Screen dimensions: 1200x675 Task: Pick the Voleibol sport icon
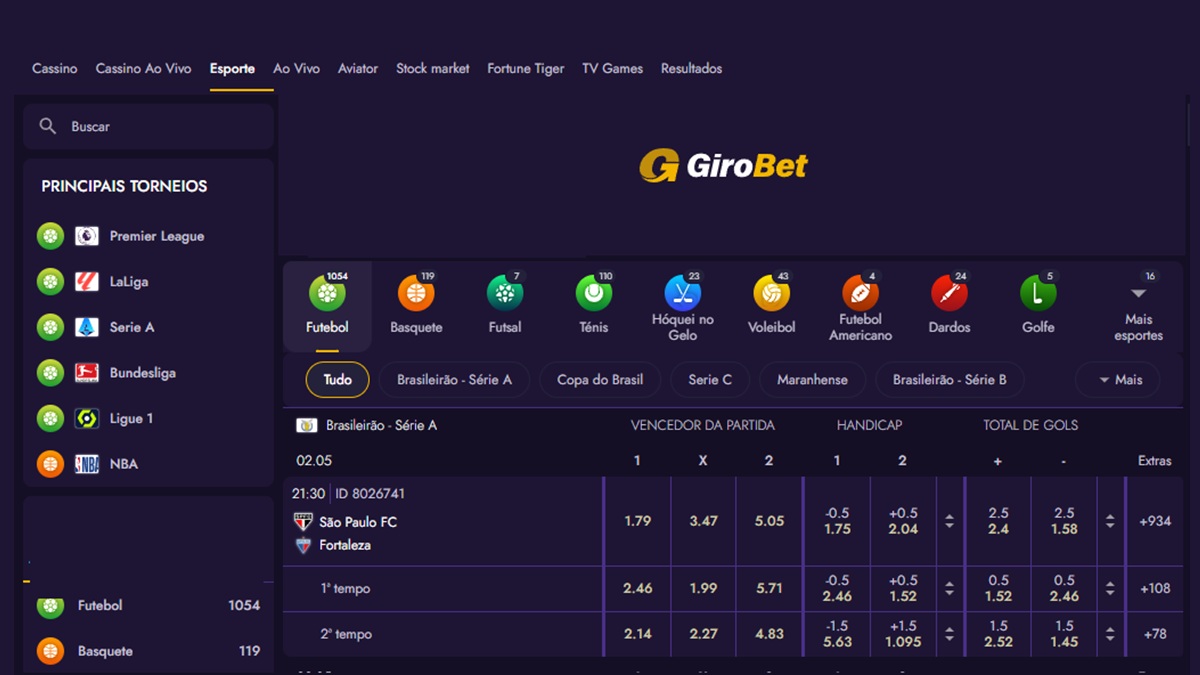coord(771,294)
